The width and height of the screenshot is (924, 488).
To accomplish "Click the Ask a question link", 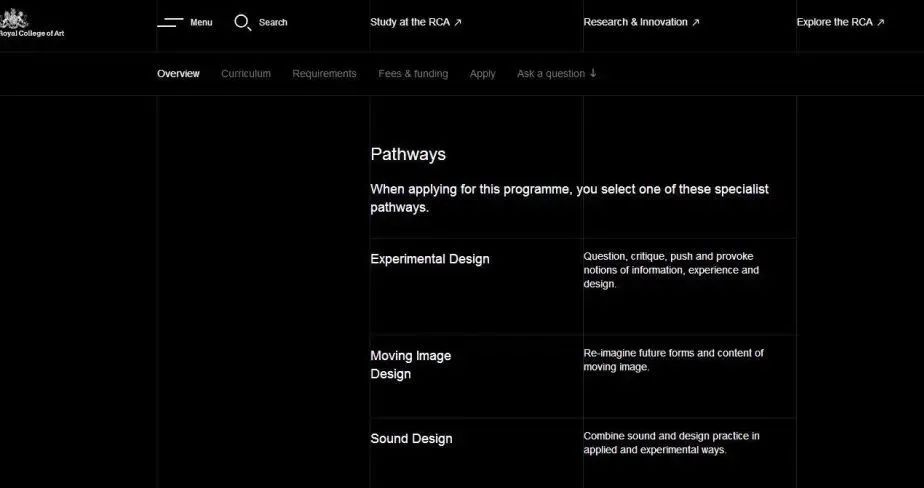I will pyautogui.click(x=551, y=73).
